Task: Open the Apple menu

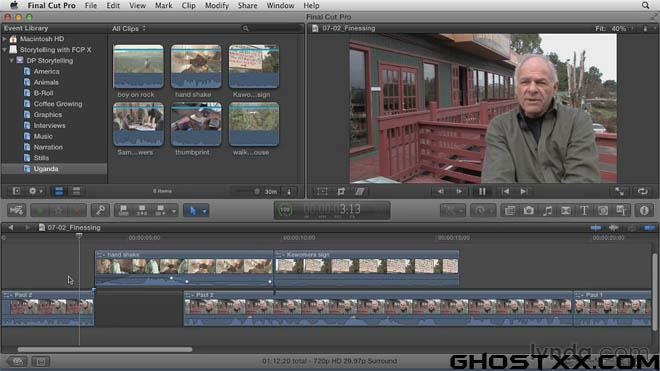Action: tap(14, 5)
